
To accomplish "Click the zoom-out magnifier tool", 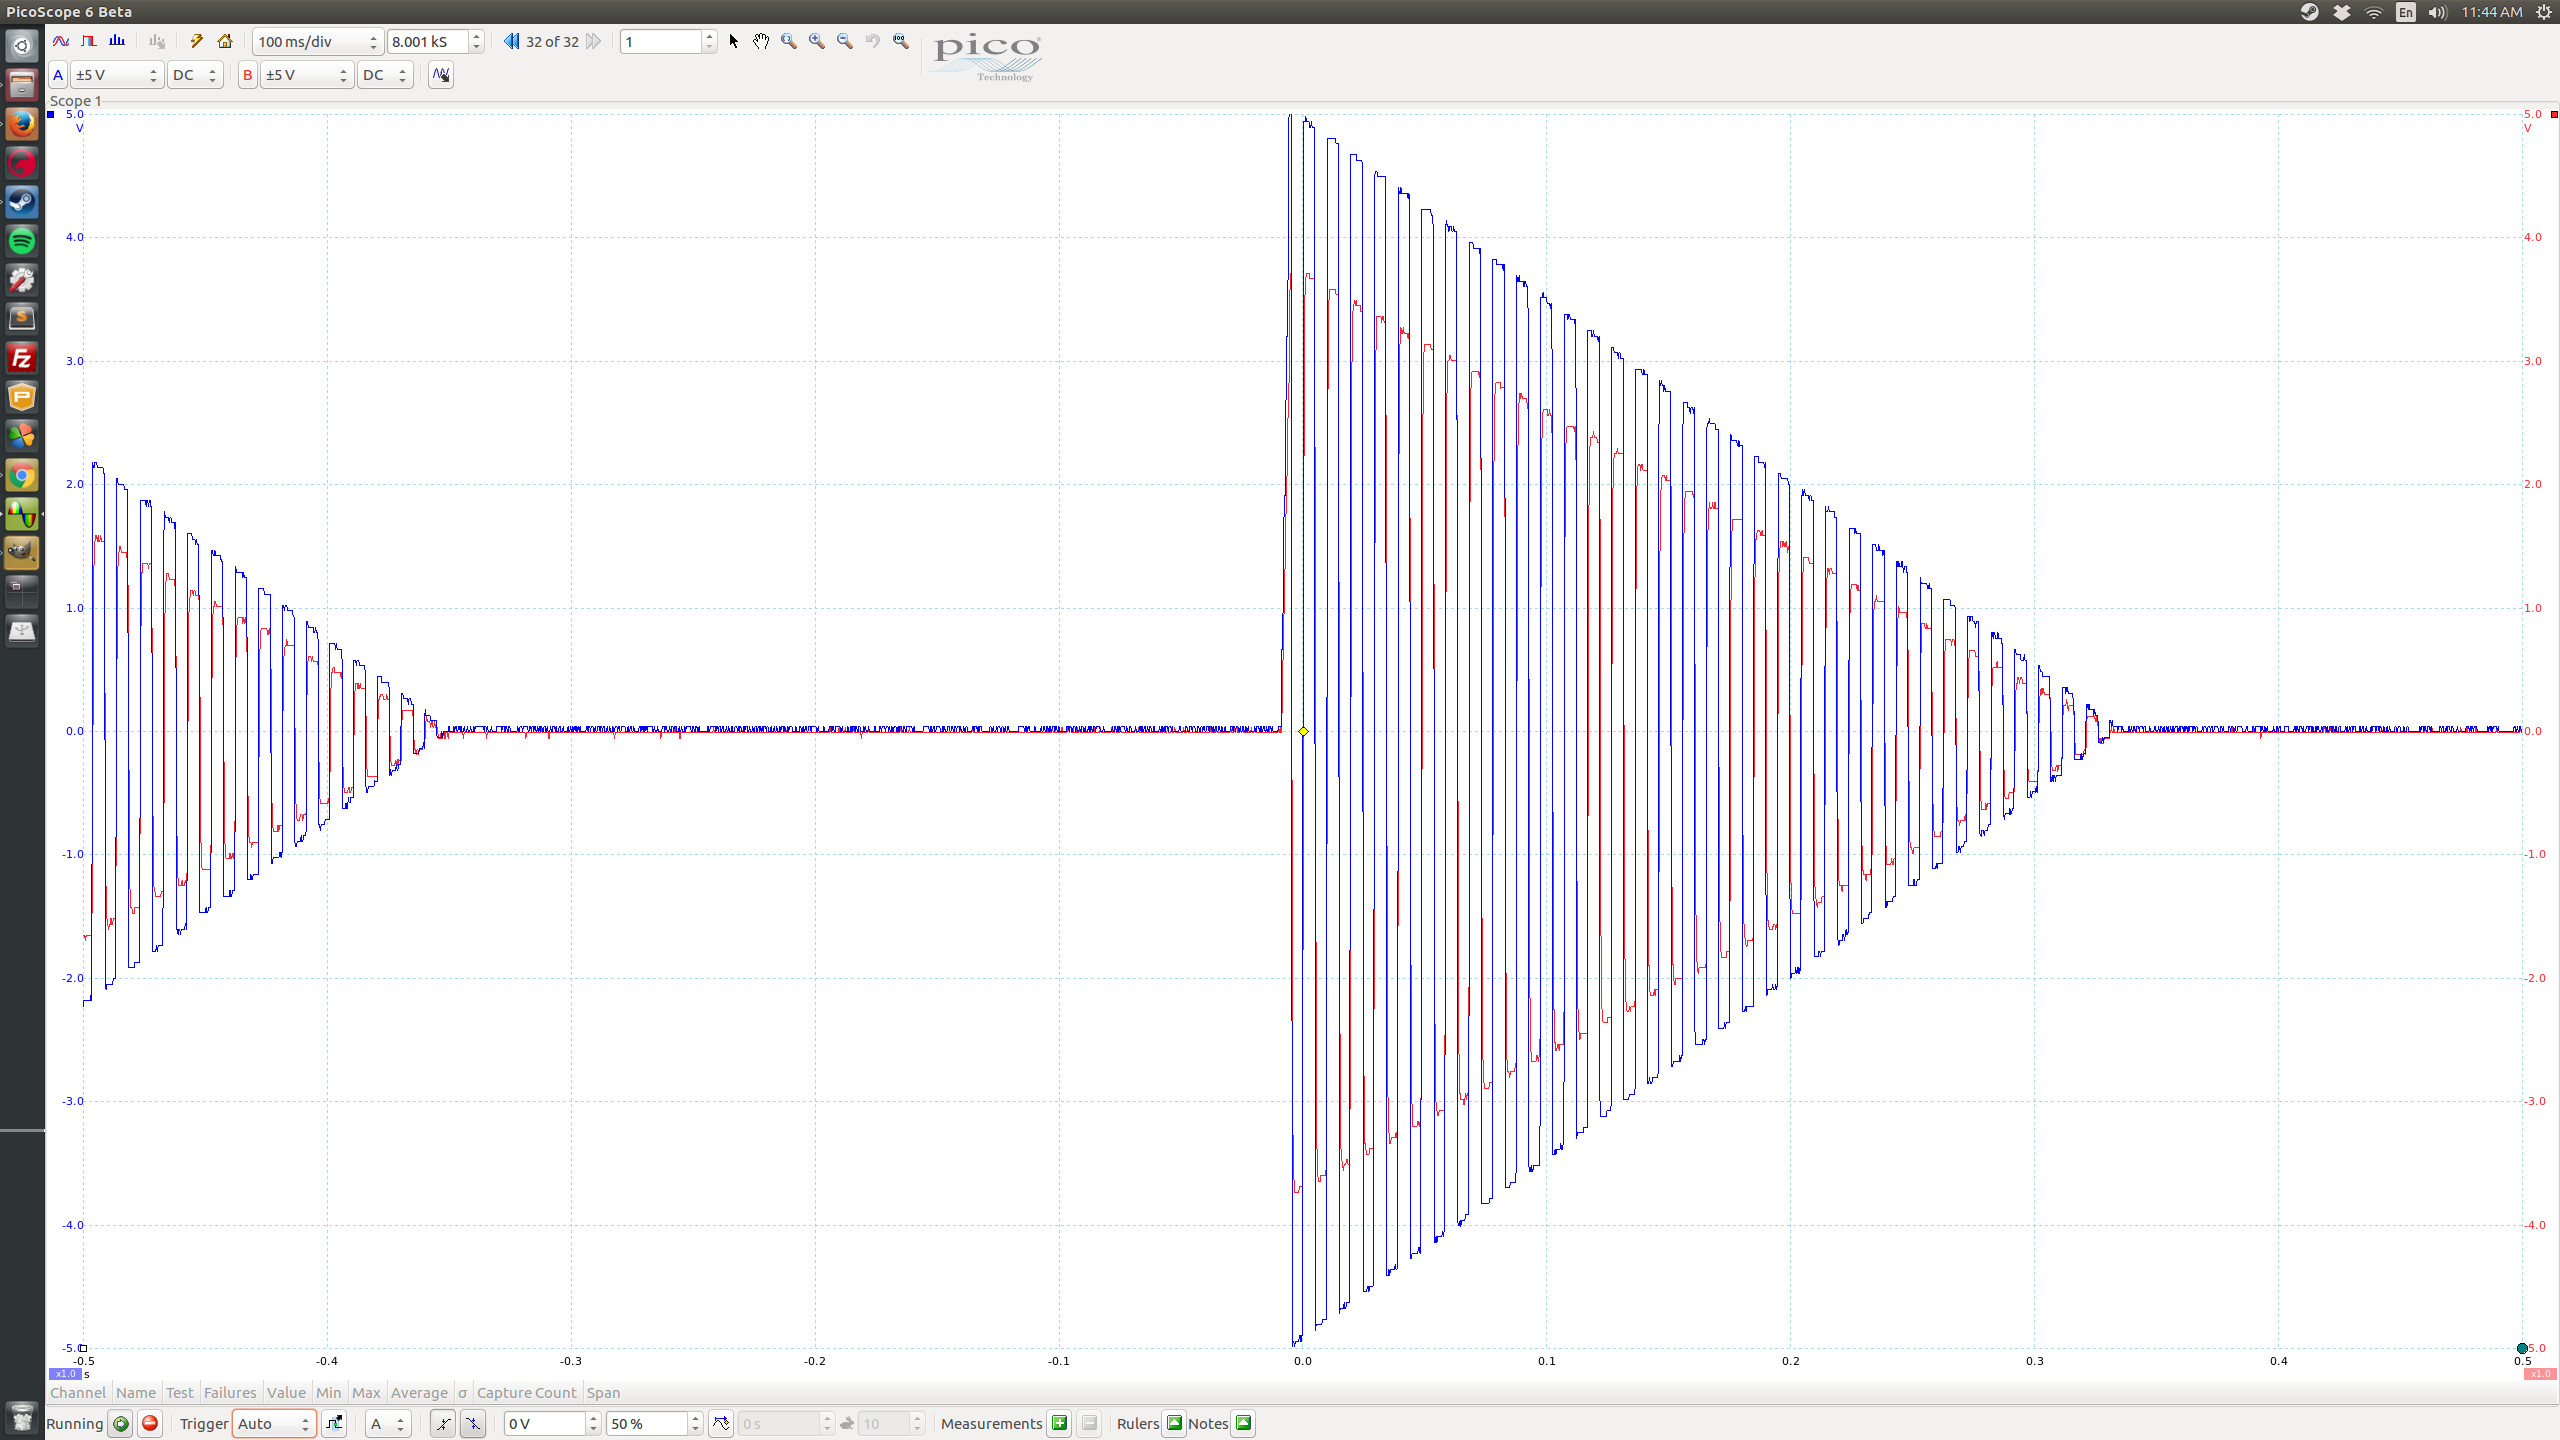I will pos(845,41).
